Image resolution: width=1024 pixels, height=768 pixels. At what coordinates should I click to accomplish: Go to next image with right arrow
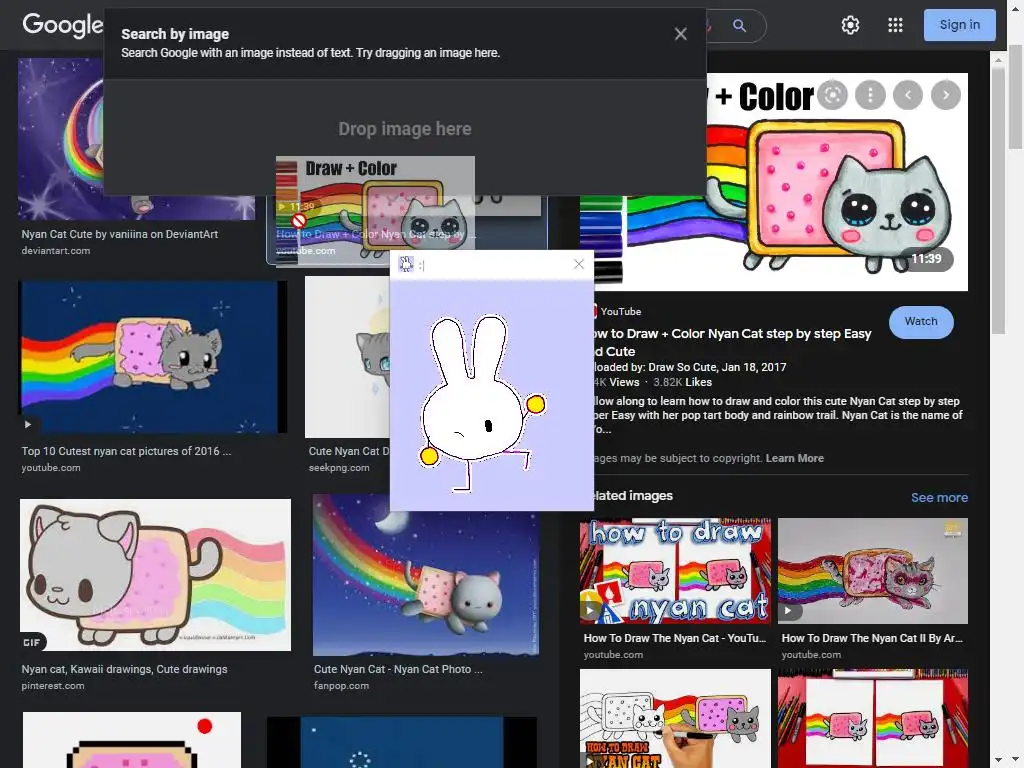[x=946, y=95]
